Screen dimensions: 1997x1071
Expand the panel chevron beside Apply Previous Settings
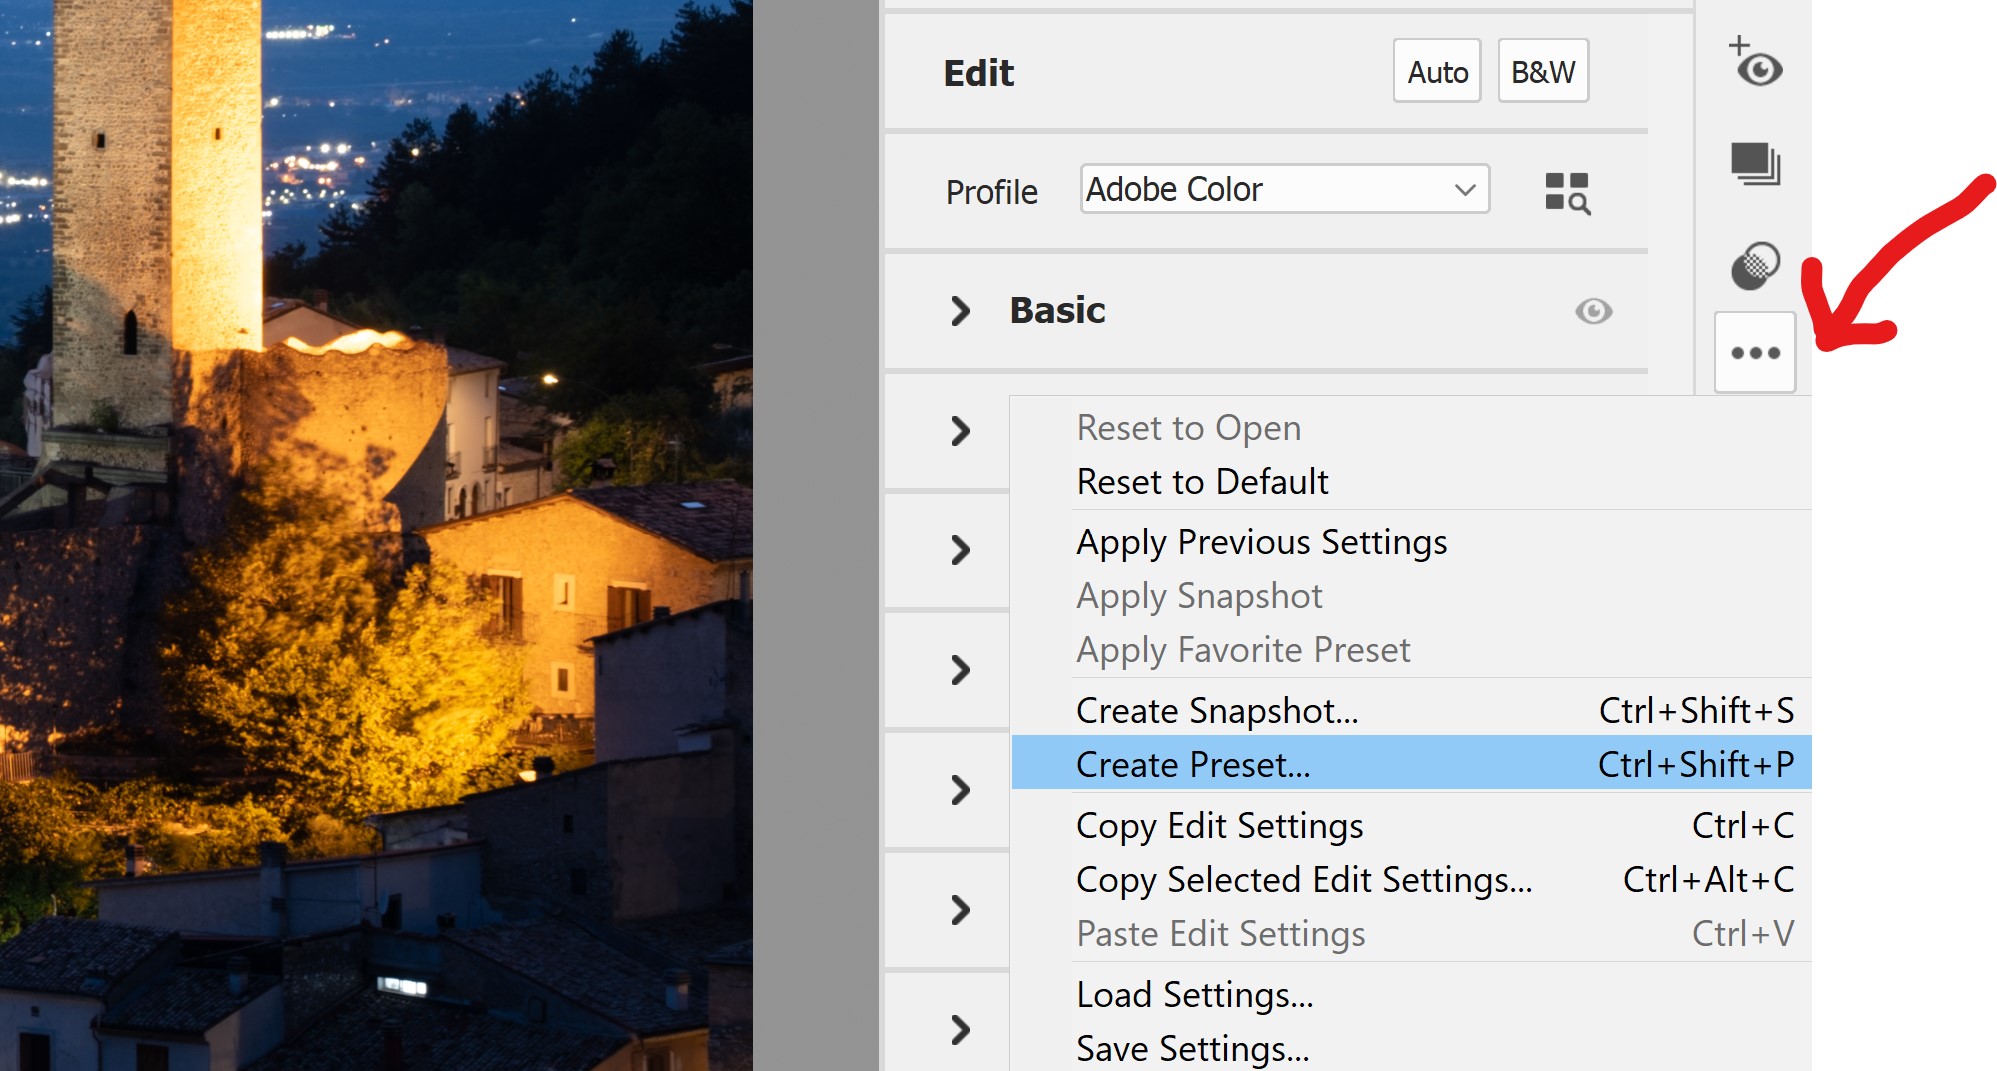pyautogui.click(x=960, y=550)
